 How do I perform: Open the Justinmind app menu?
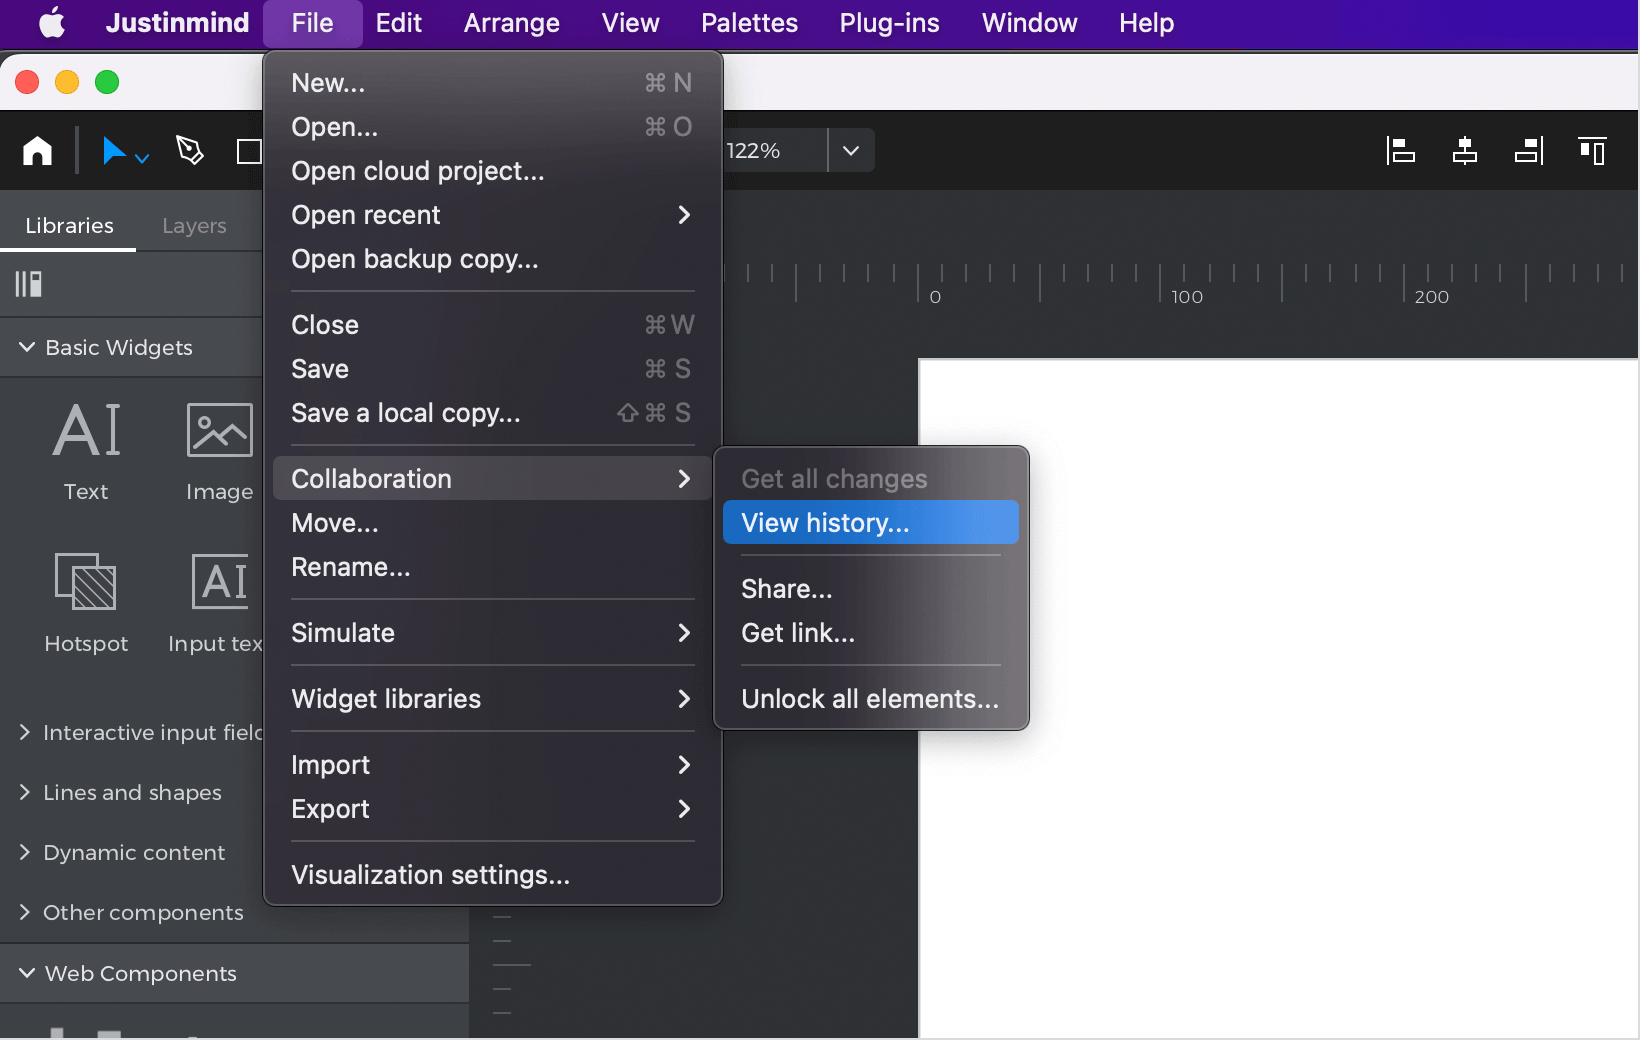pyautogui.click(x=177, y=23)
